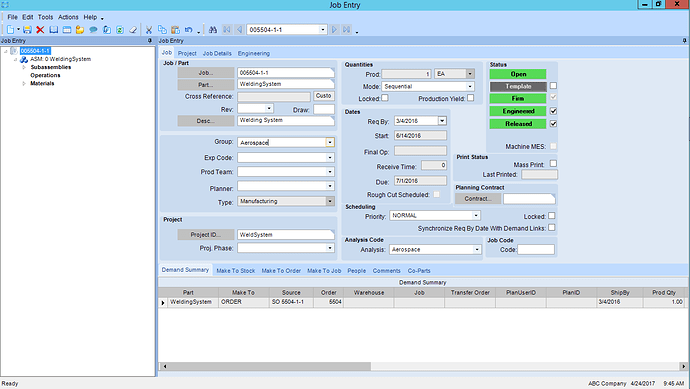Click the Undo arrow icon

pos(188,29)
